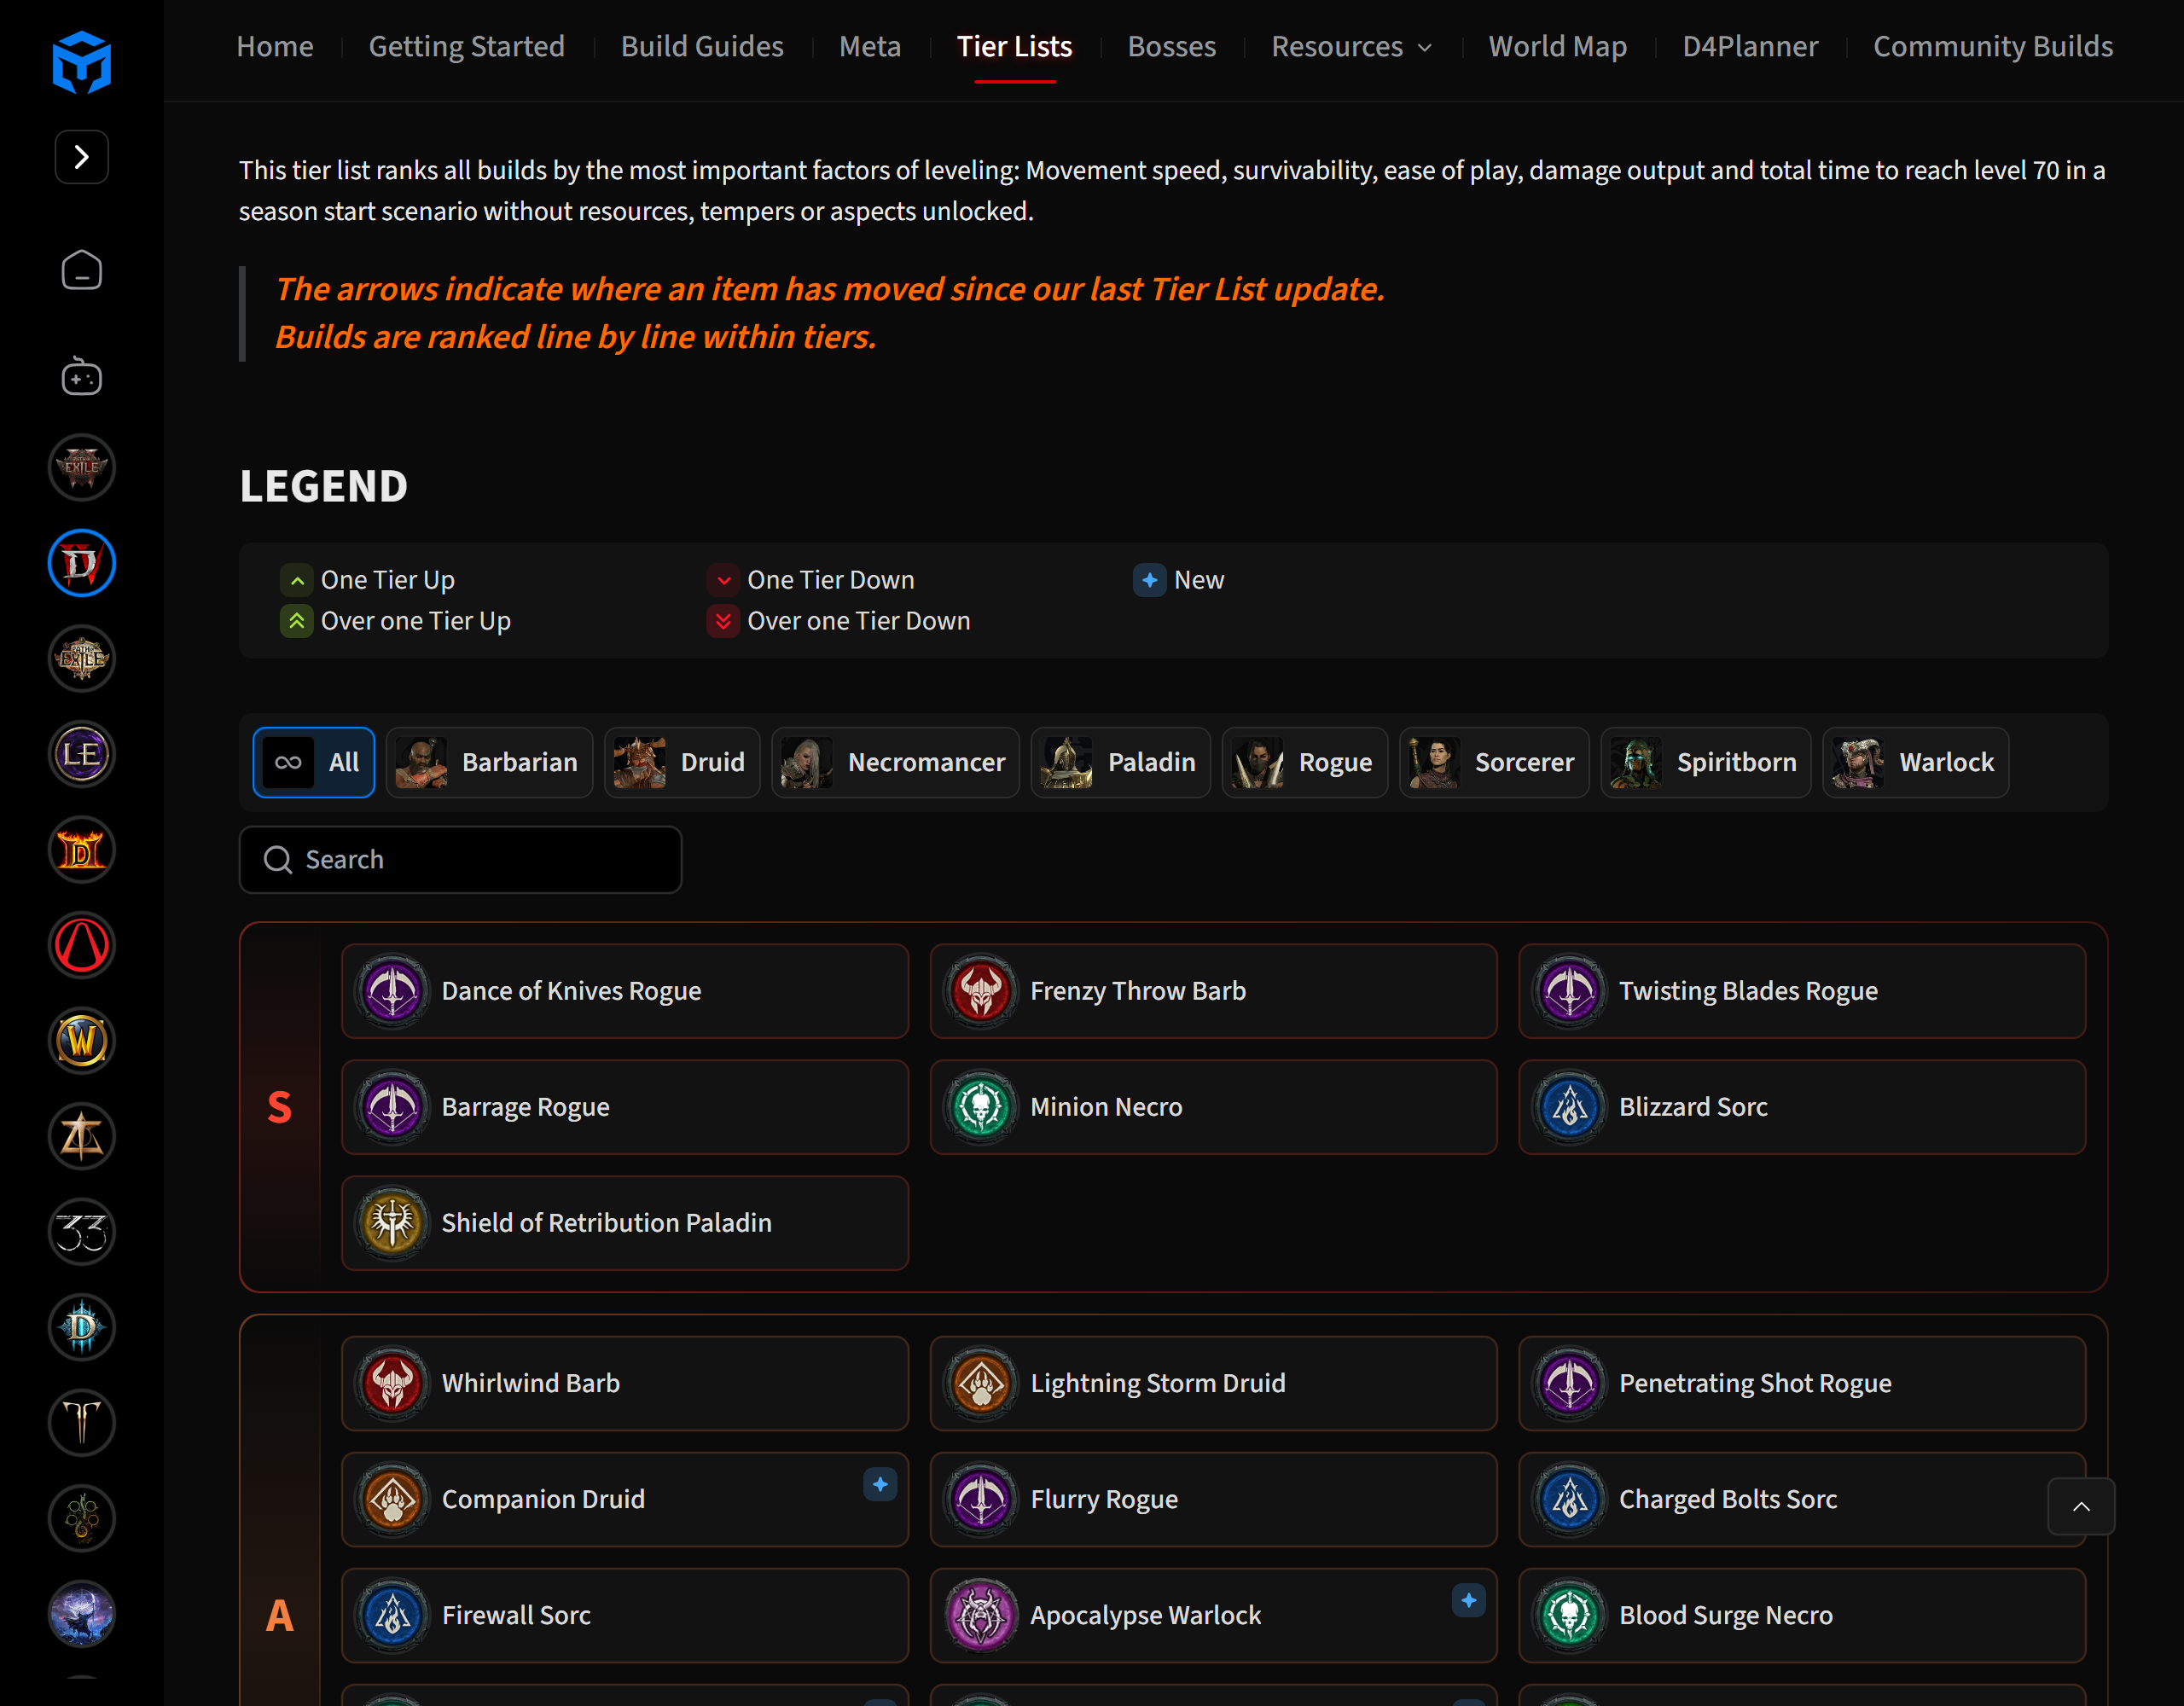2184x1706 pixels.
Task: Open the Getting Started page
Action: 467,46
